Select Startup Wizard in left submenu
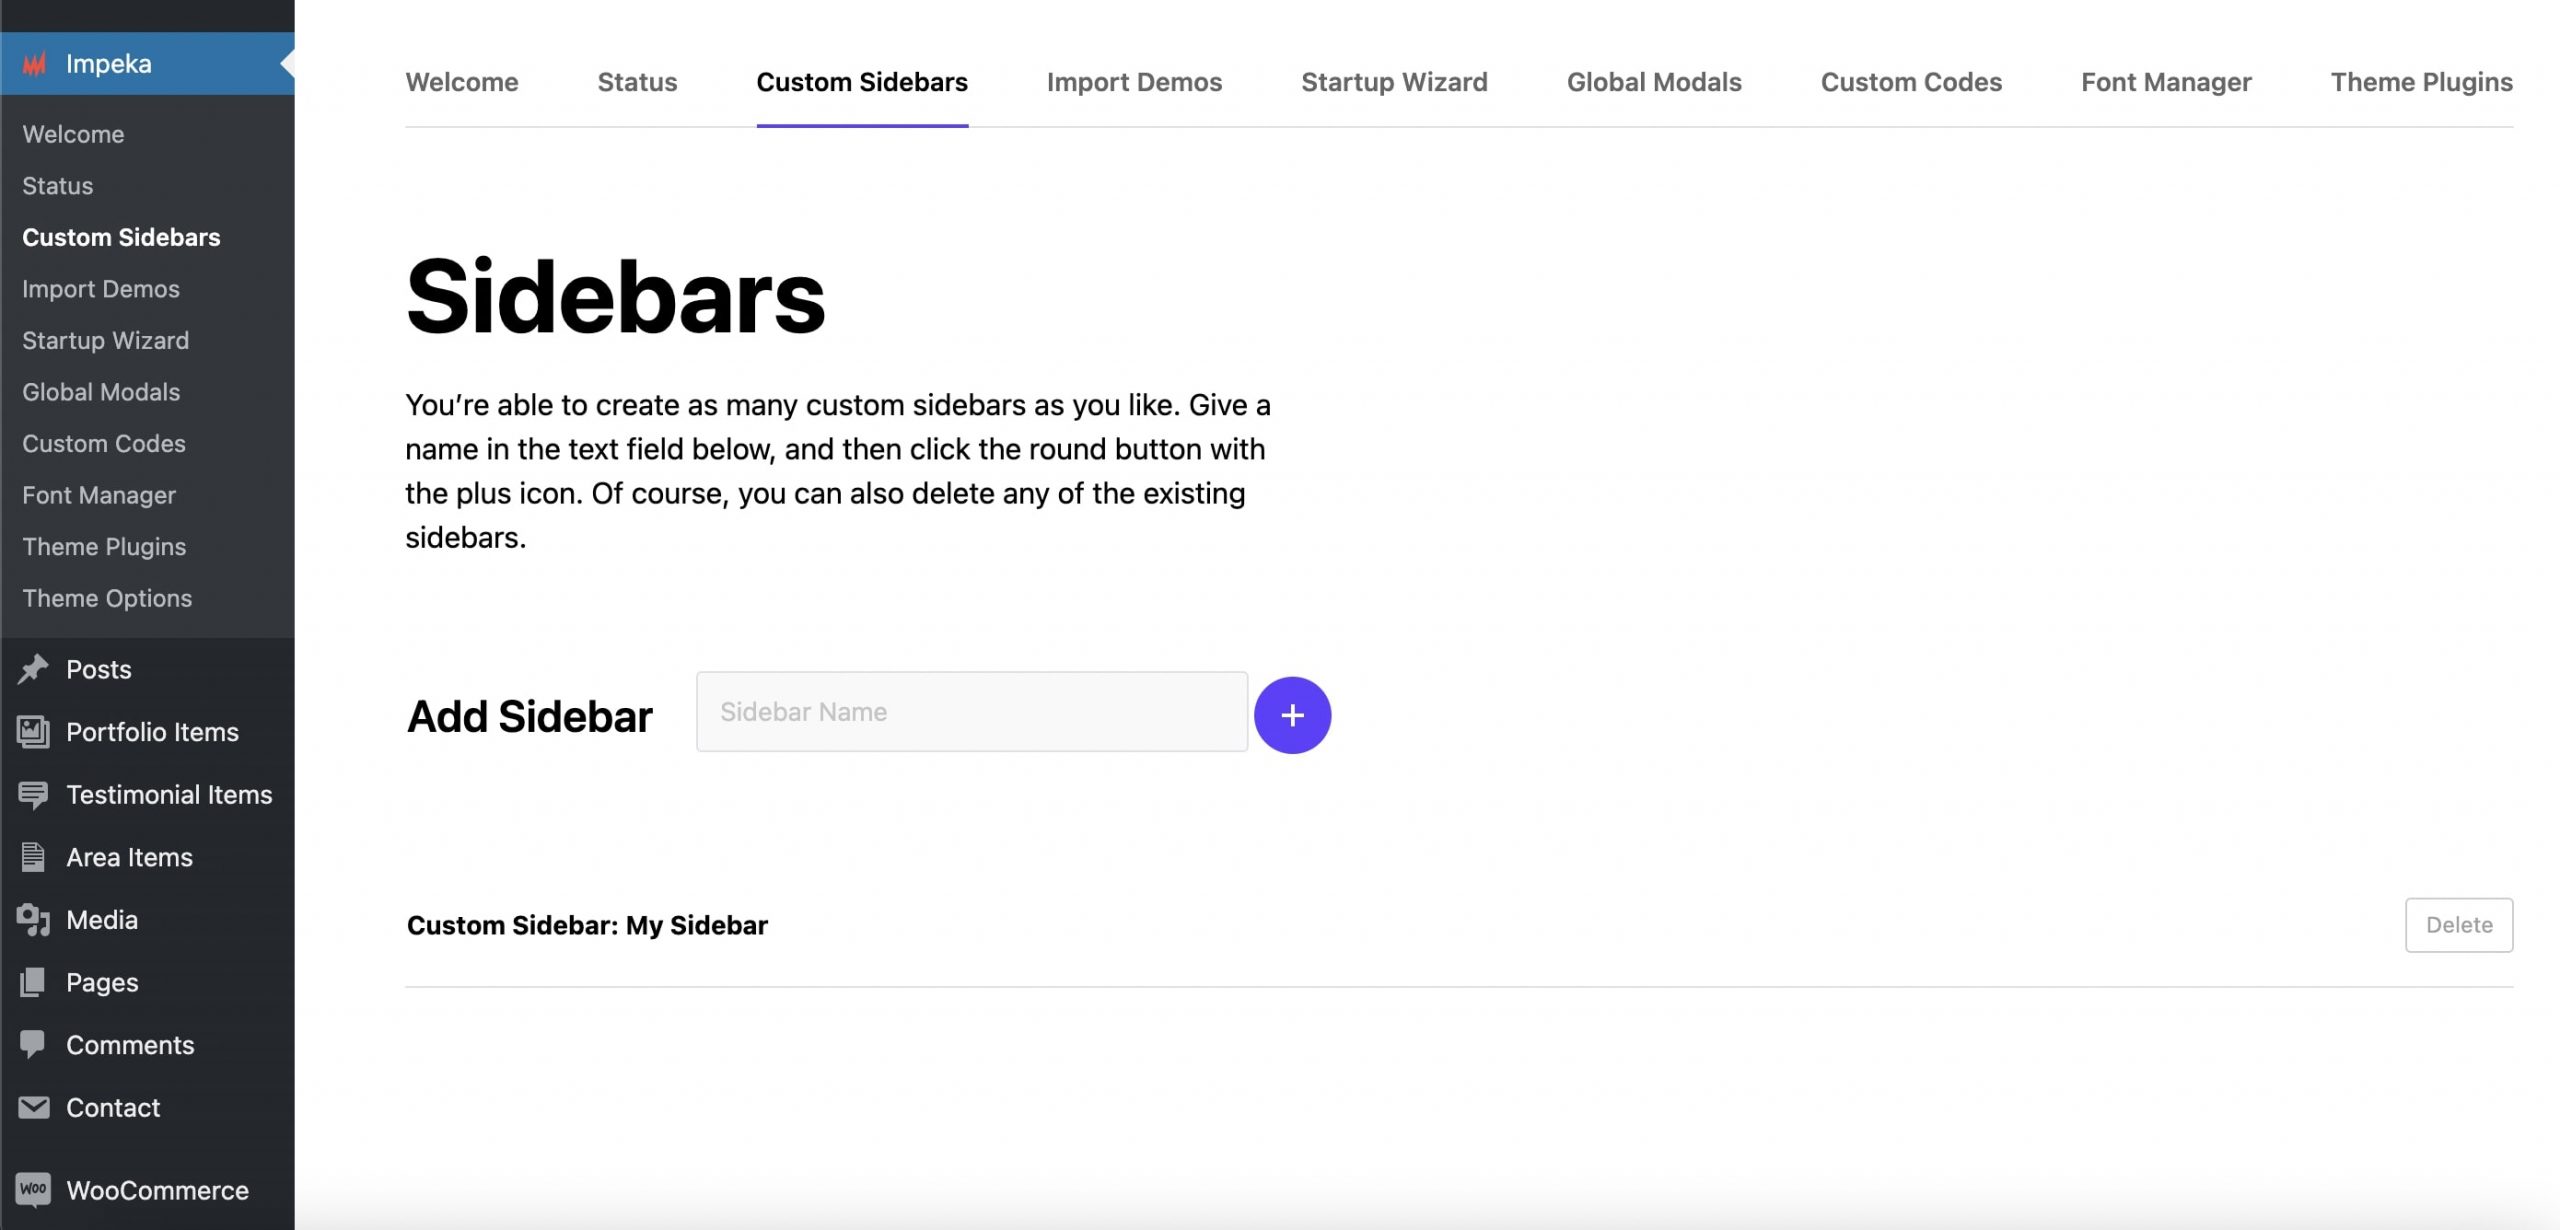This screenshot has width=2560, height=1230. click(105, 340)
